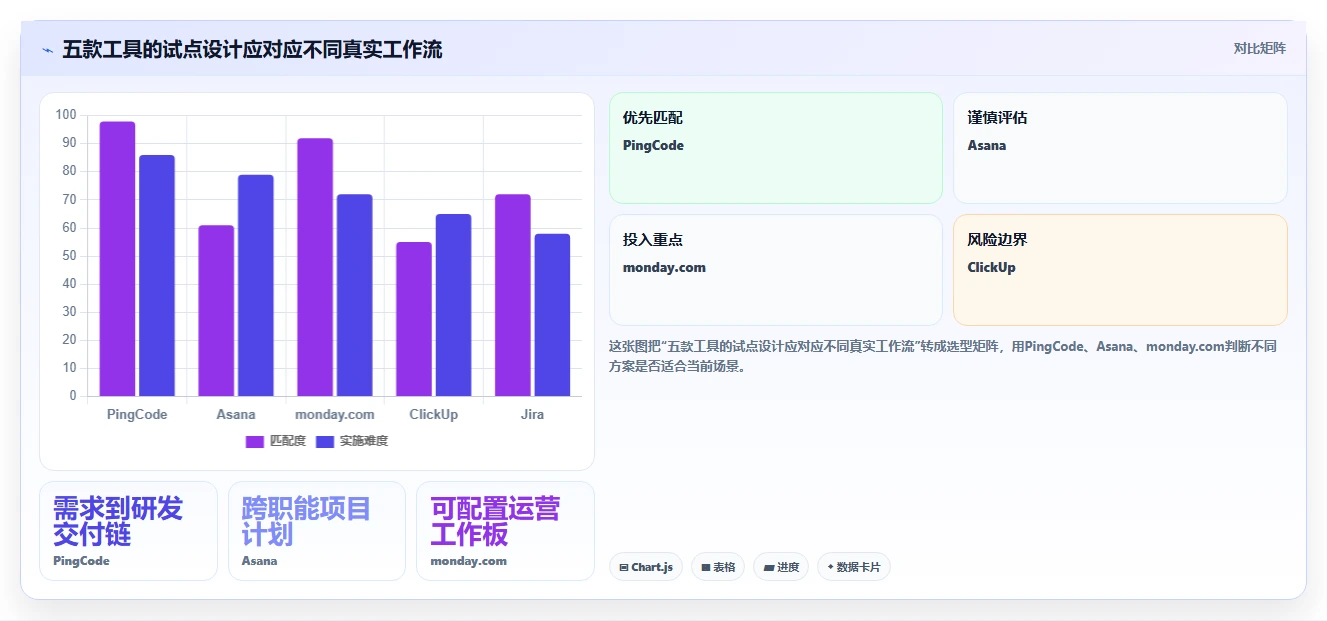The width and height of the screenshot is (1327, 621).
Task: Click monday.com's purple 匹配度 bar
Action: pos(315,267)
